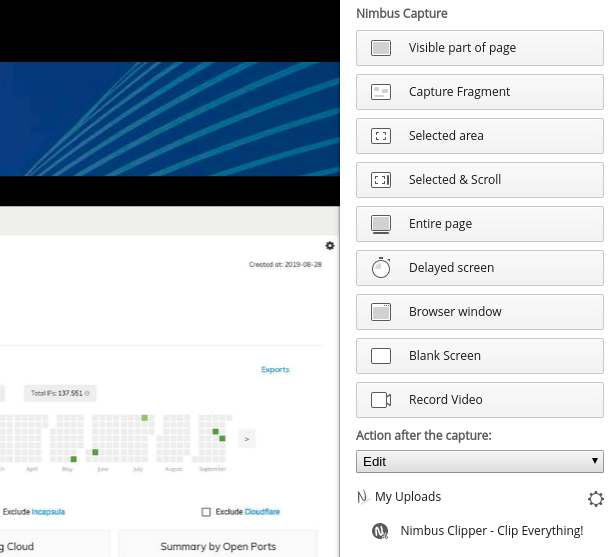Click the Capture Fragment icon
615x557 pixels.
(x=381, y=92)
